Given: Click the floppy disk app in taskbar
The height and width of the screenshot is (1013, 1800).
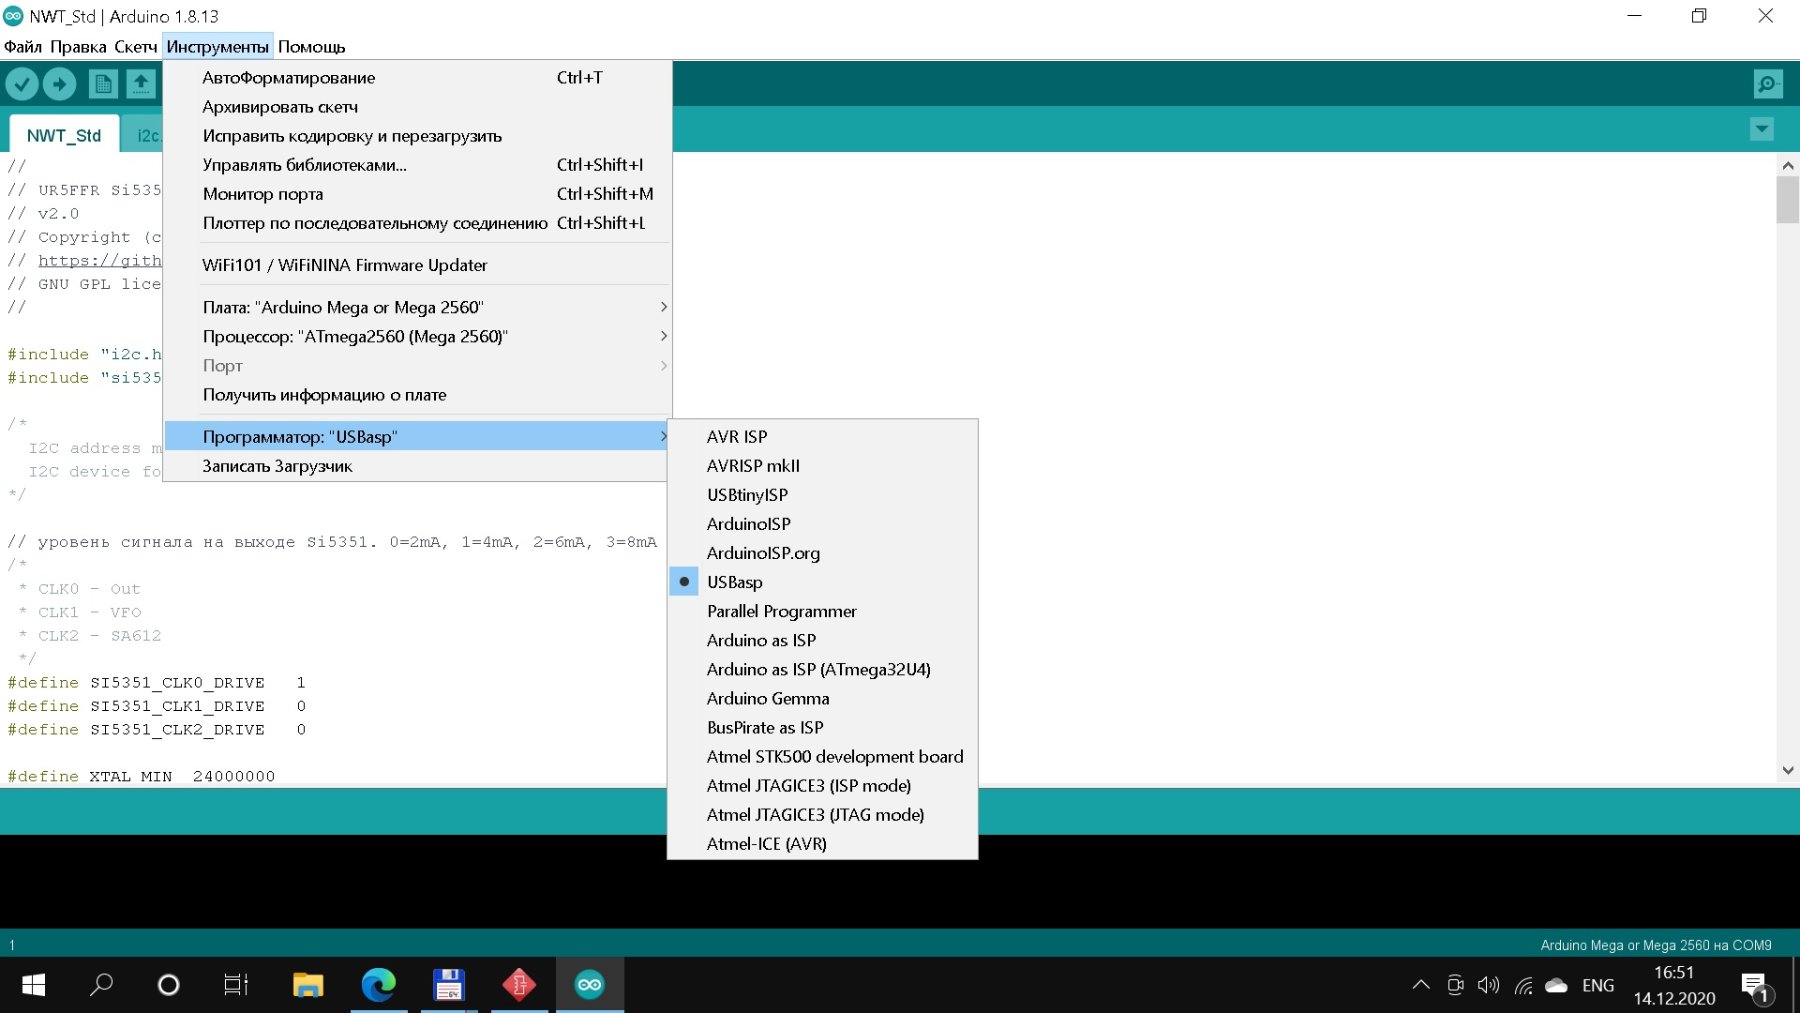Looking at the screenshot, I should pos(449,985).
